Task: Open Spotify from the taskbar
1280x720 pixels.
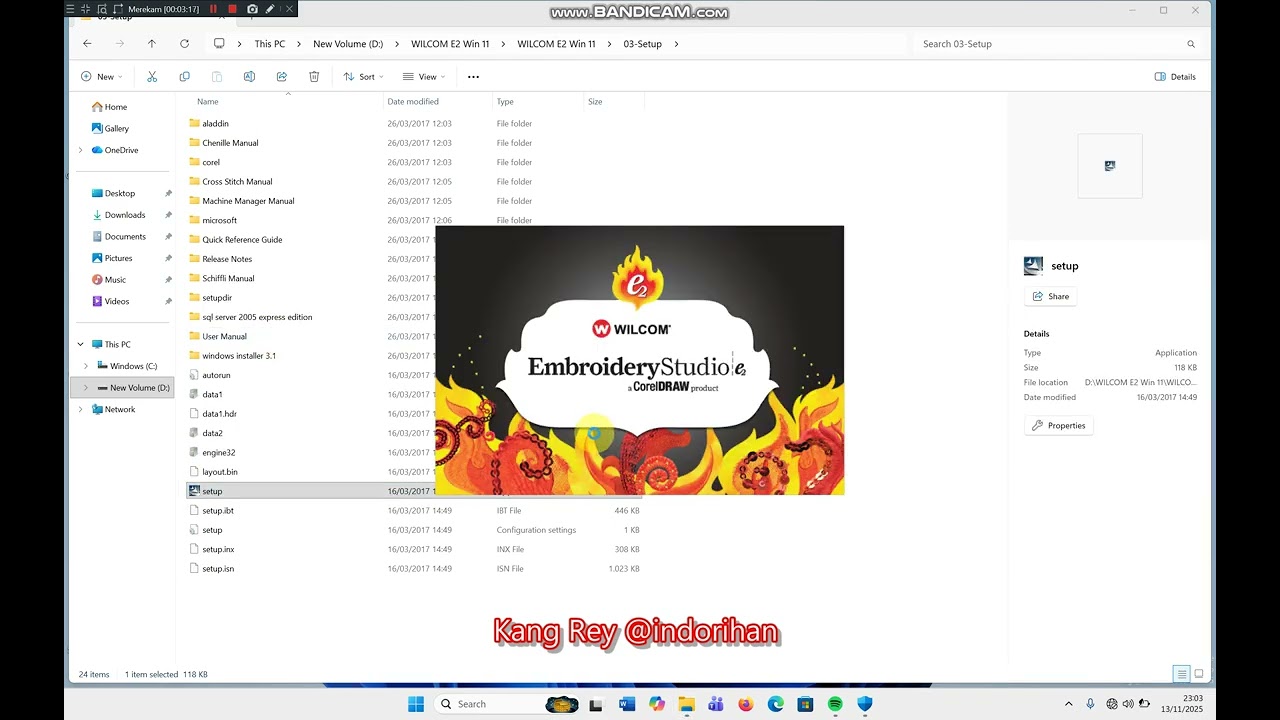Action: click(x=835, y=704)
